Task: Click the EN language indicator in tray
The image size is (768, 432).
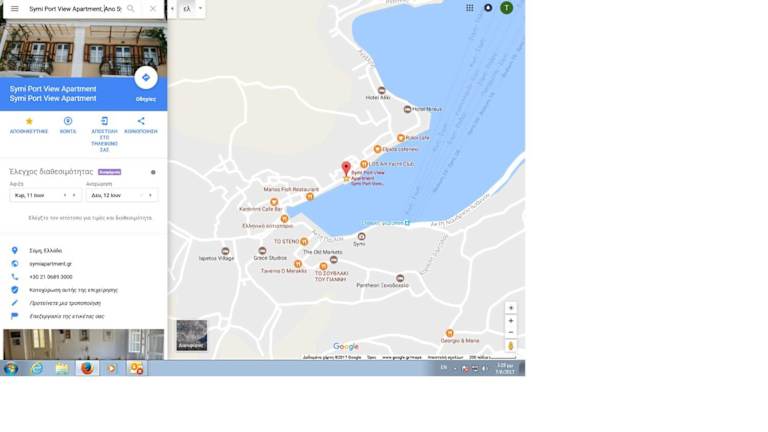Action: point(444,367)
